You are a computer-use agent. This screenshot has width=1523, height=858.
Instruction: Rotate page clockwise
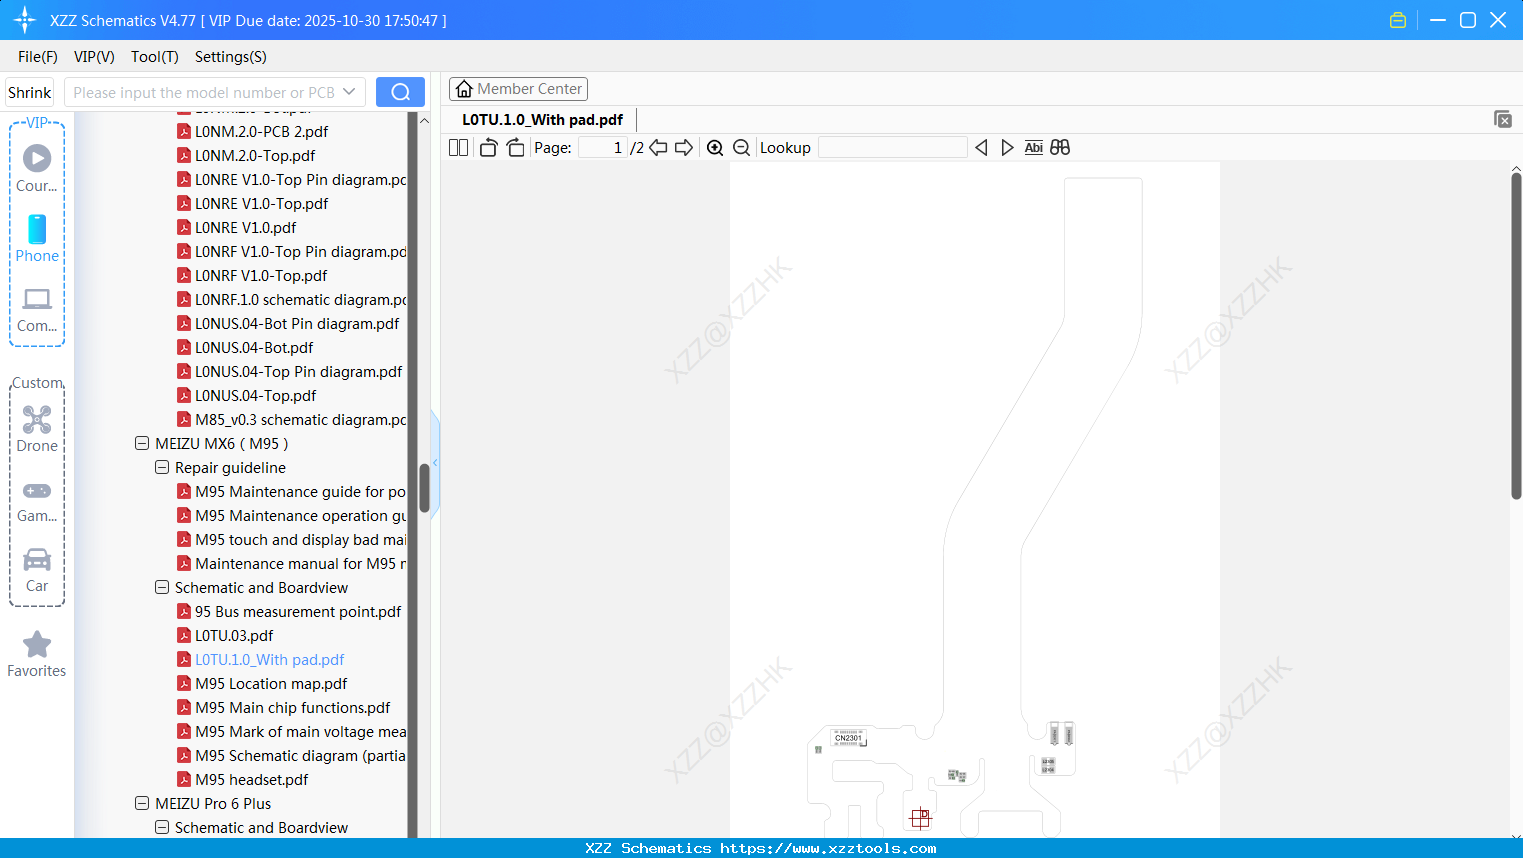click(515, 148)
